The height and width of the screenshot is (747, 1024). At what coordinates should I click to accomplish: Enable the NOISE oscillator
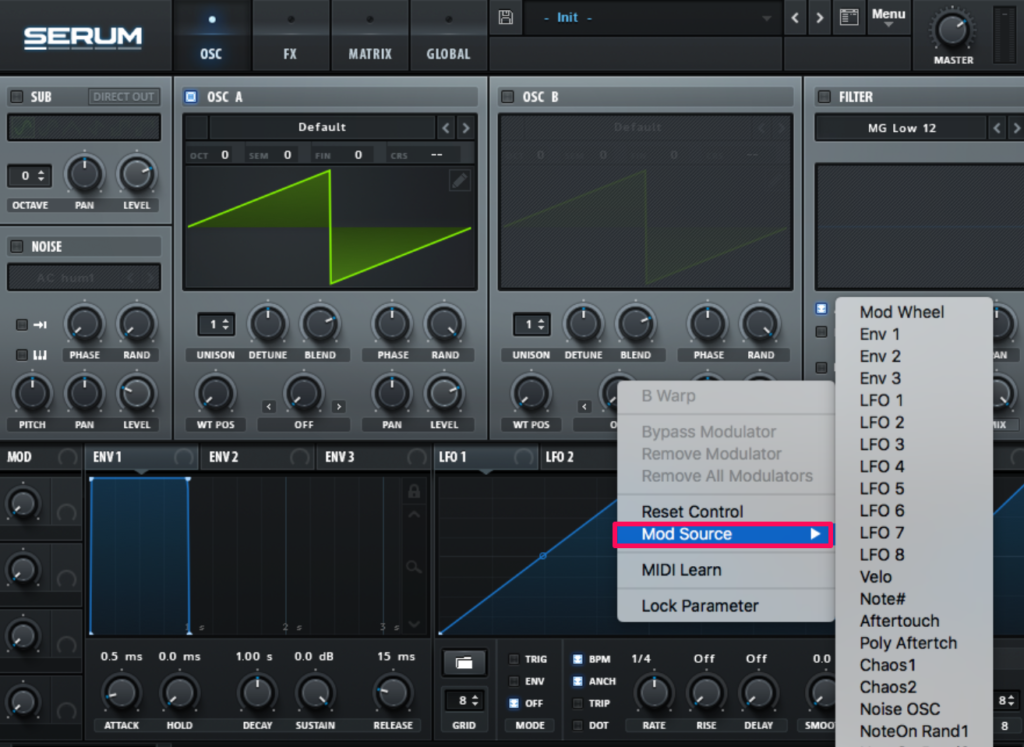17,246
